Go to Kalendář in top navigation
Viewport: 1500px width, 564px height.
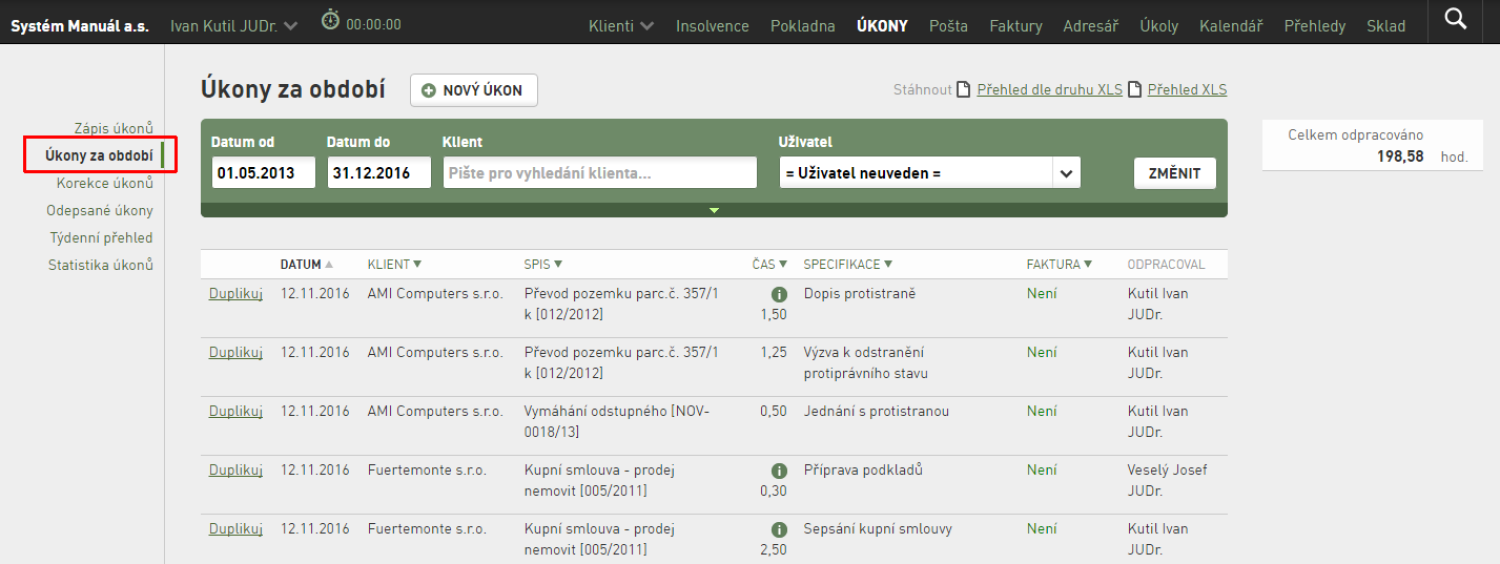(1231, 26)
